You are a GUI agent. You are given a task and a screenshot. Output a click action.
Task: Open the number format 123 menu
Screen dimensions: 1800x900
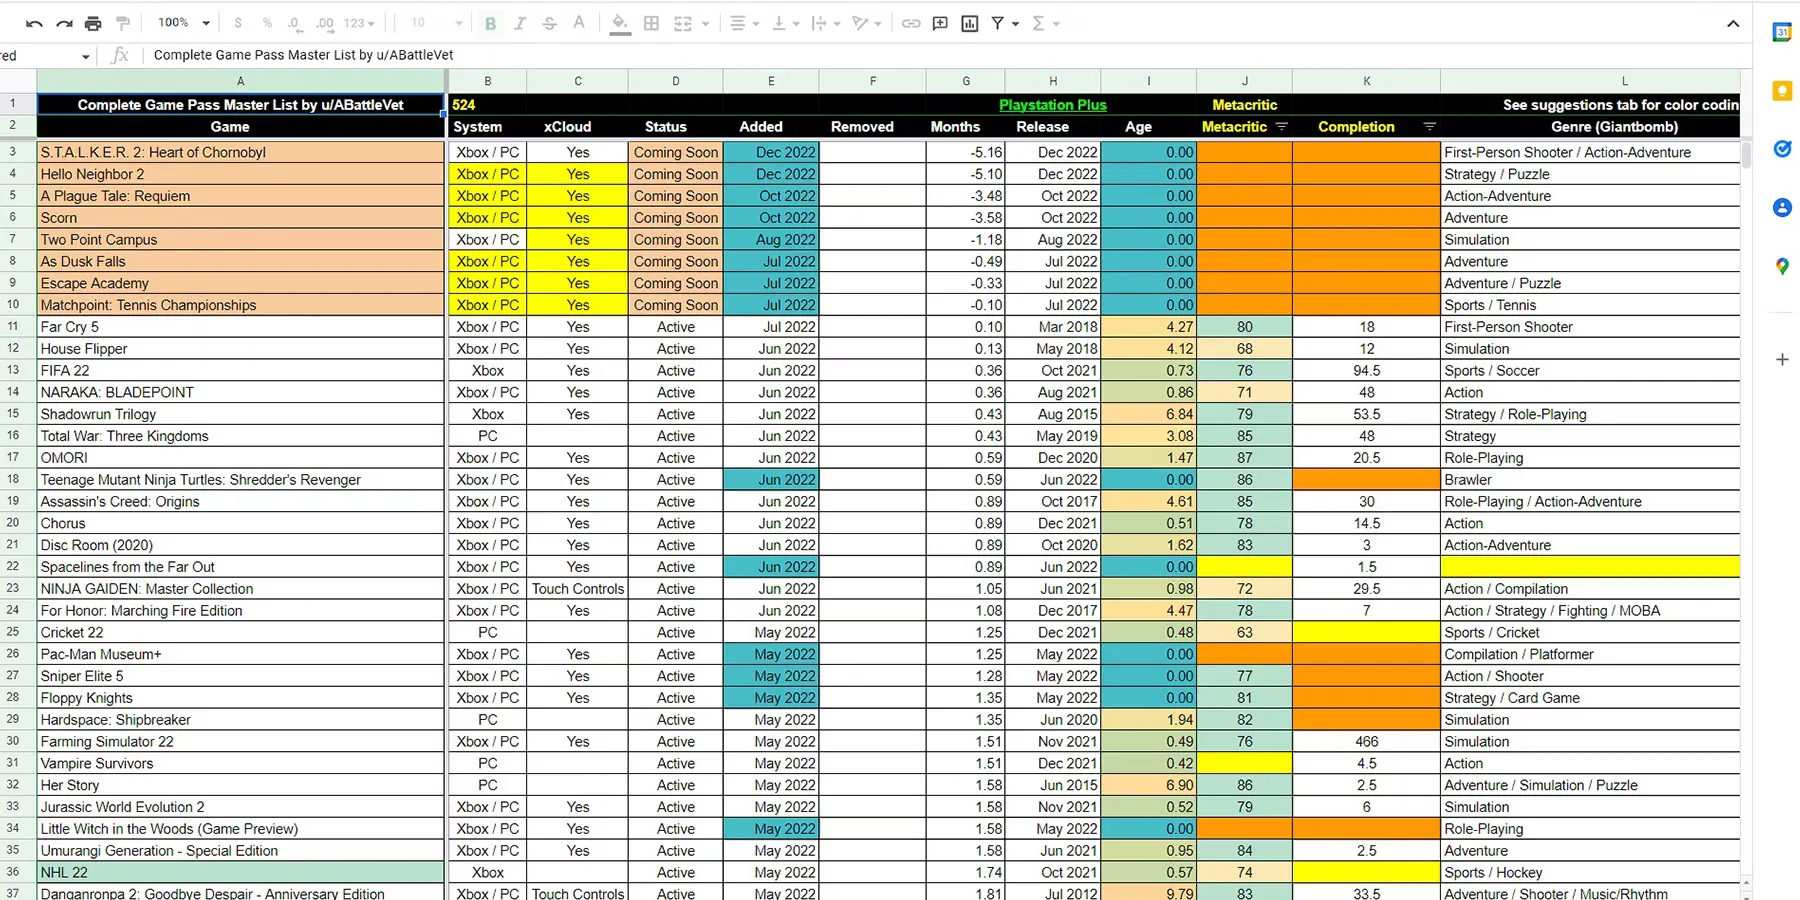(359, 23)
